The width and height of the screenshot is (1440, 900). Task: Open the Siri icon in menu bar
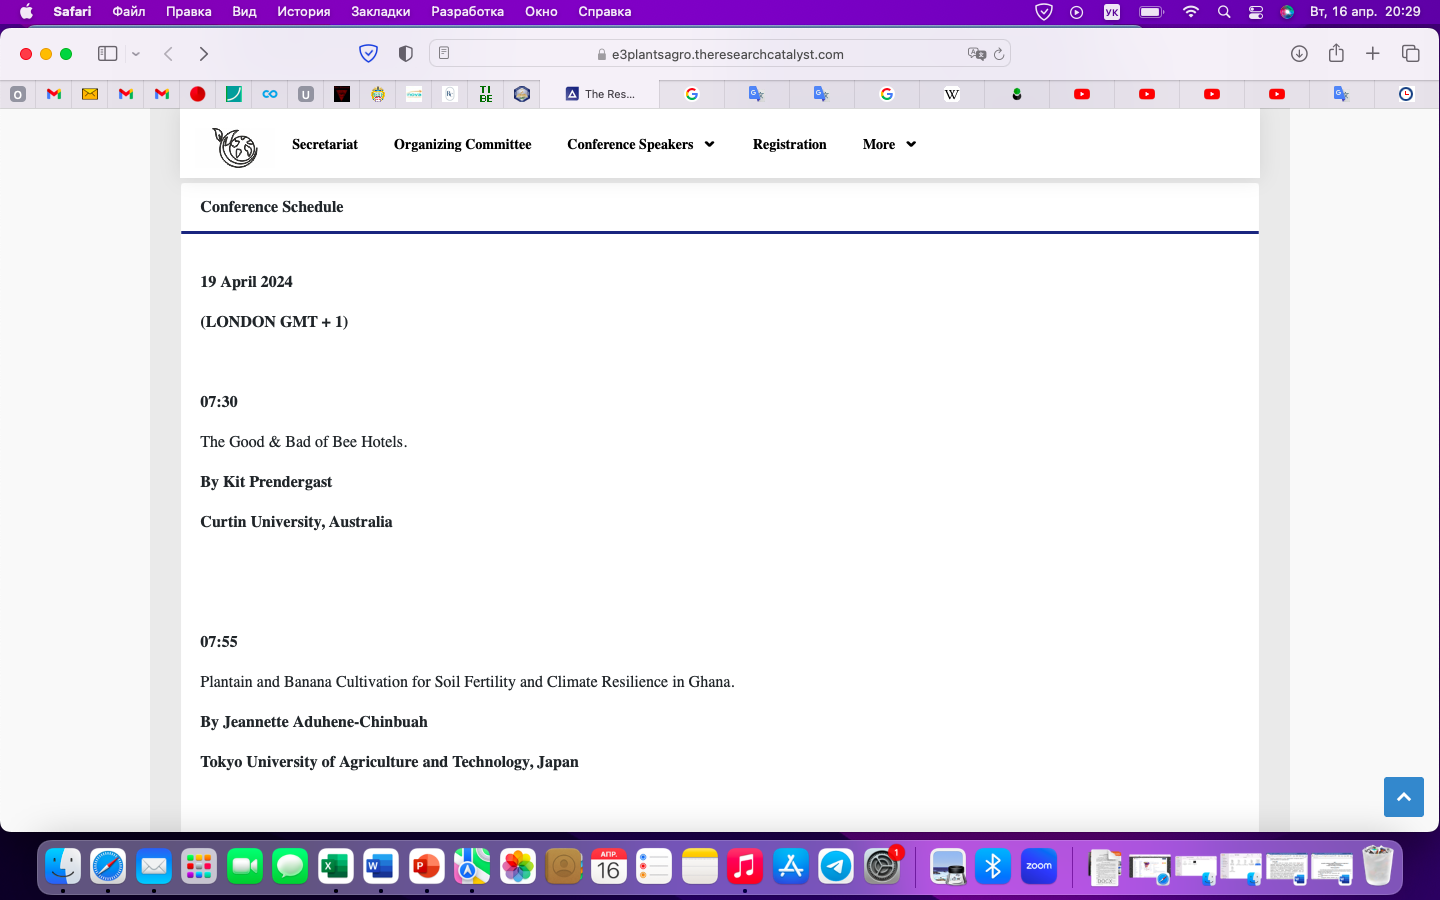coord(1287,12)
